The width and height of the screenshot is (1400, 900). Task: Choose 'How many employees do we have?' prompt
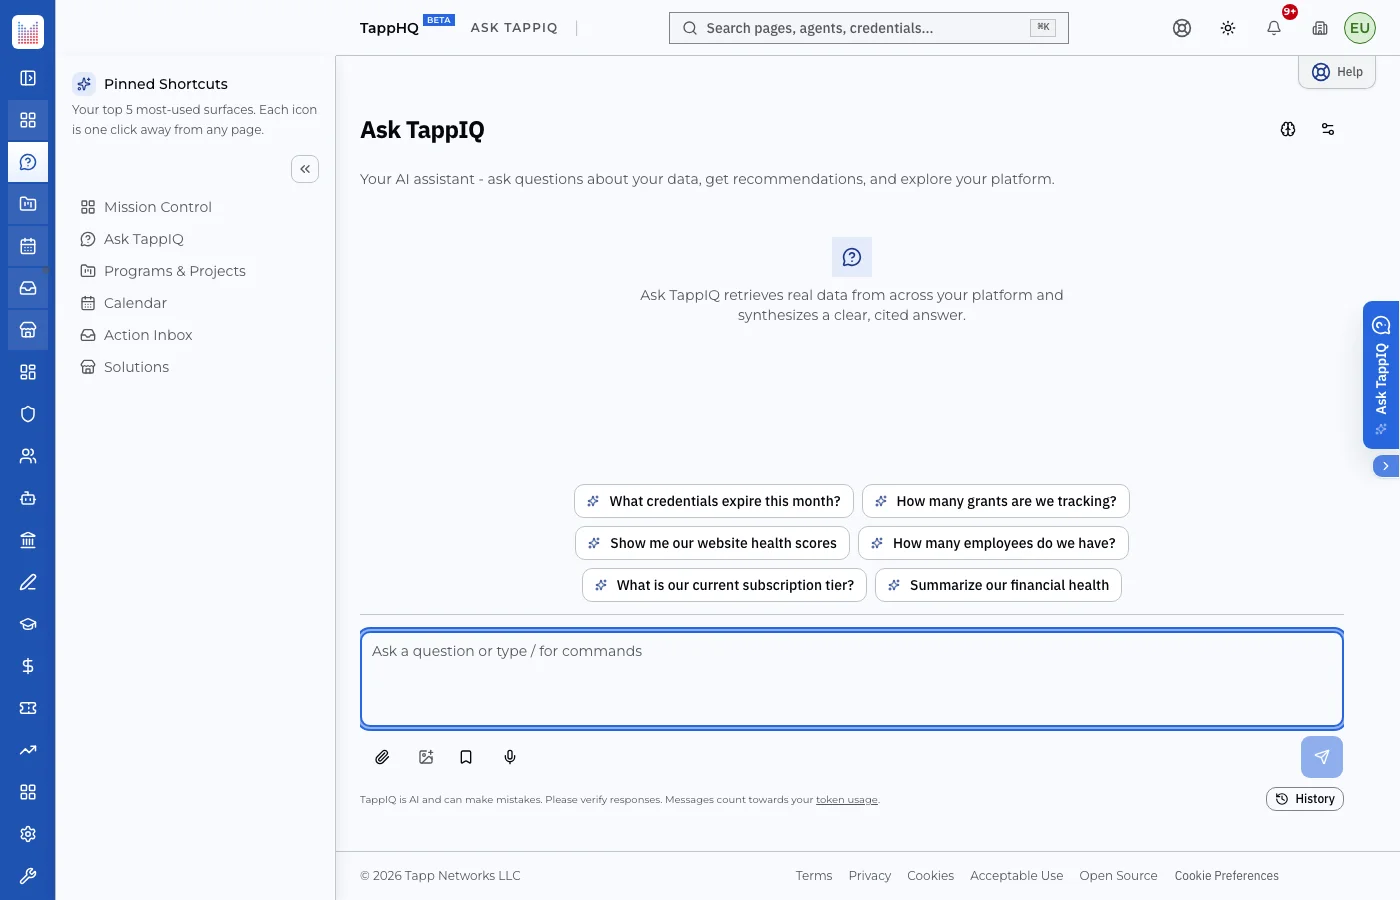tap(994, 543)
